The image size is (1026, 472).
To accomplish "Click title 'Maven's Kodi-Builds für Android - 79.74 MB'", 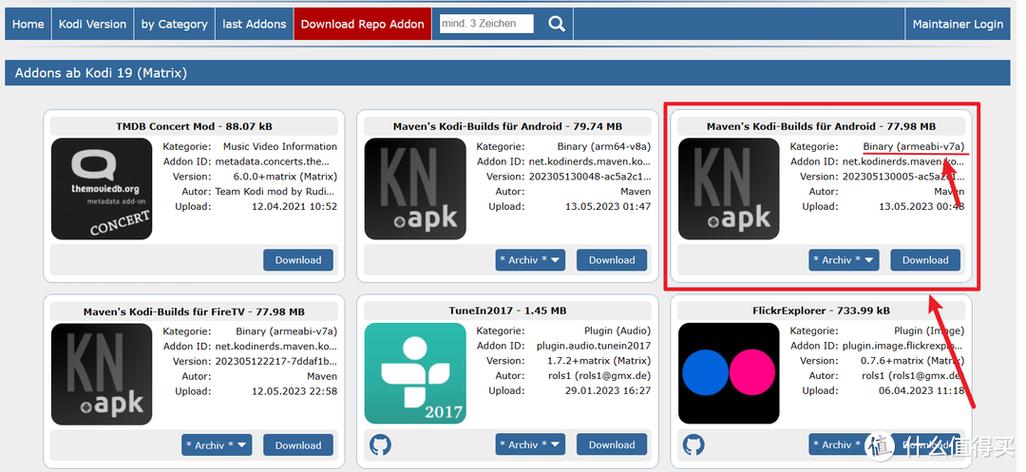I will click(x=508, y=126).
